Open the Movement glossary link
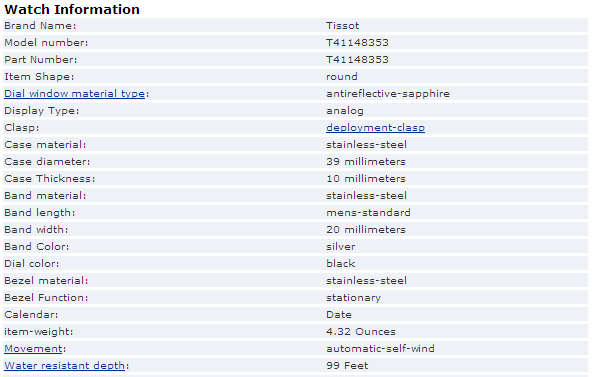 tap(33, 349)
